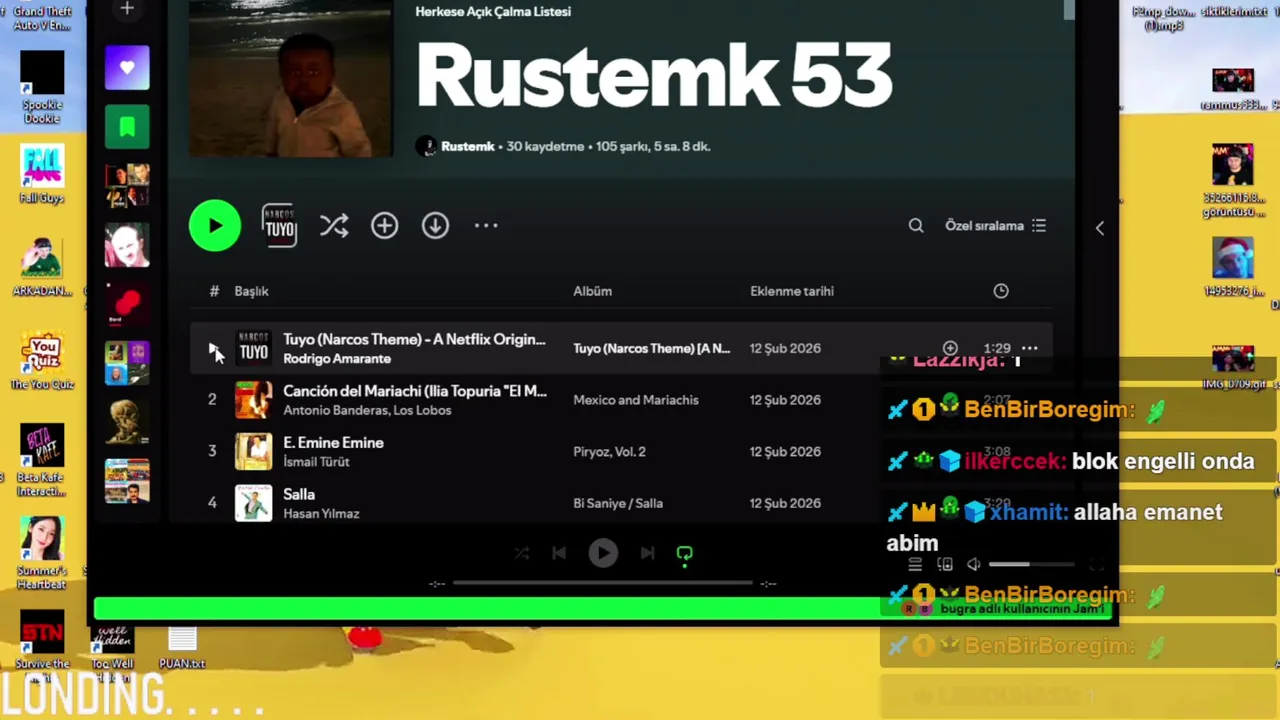This screenshot has width=1280, height=720.
Task: Open the Tuyo (Narcos Theme) album link in row one
Action: pos(652,348)
